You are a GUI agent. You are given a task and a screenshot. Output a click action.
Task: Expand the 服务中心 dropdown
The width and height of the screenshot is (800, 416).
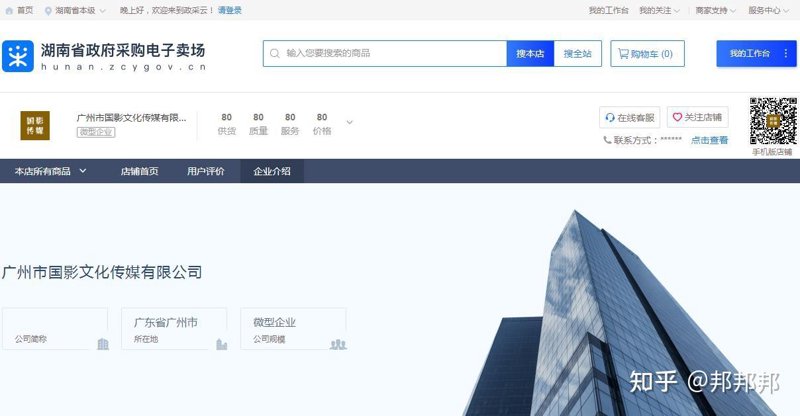click(x=768, y=10)
